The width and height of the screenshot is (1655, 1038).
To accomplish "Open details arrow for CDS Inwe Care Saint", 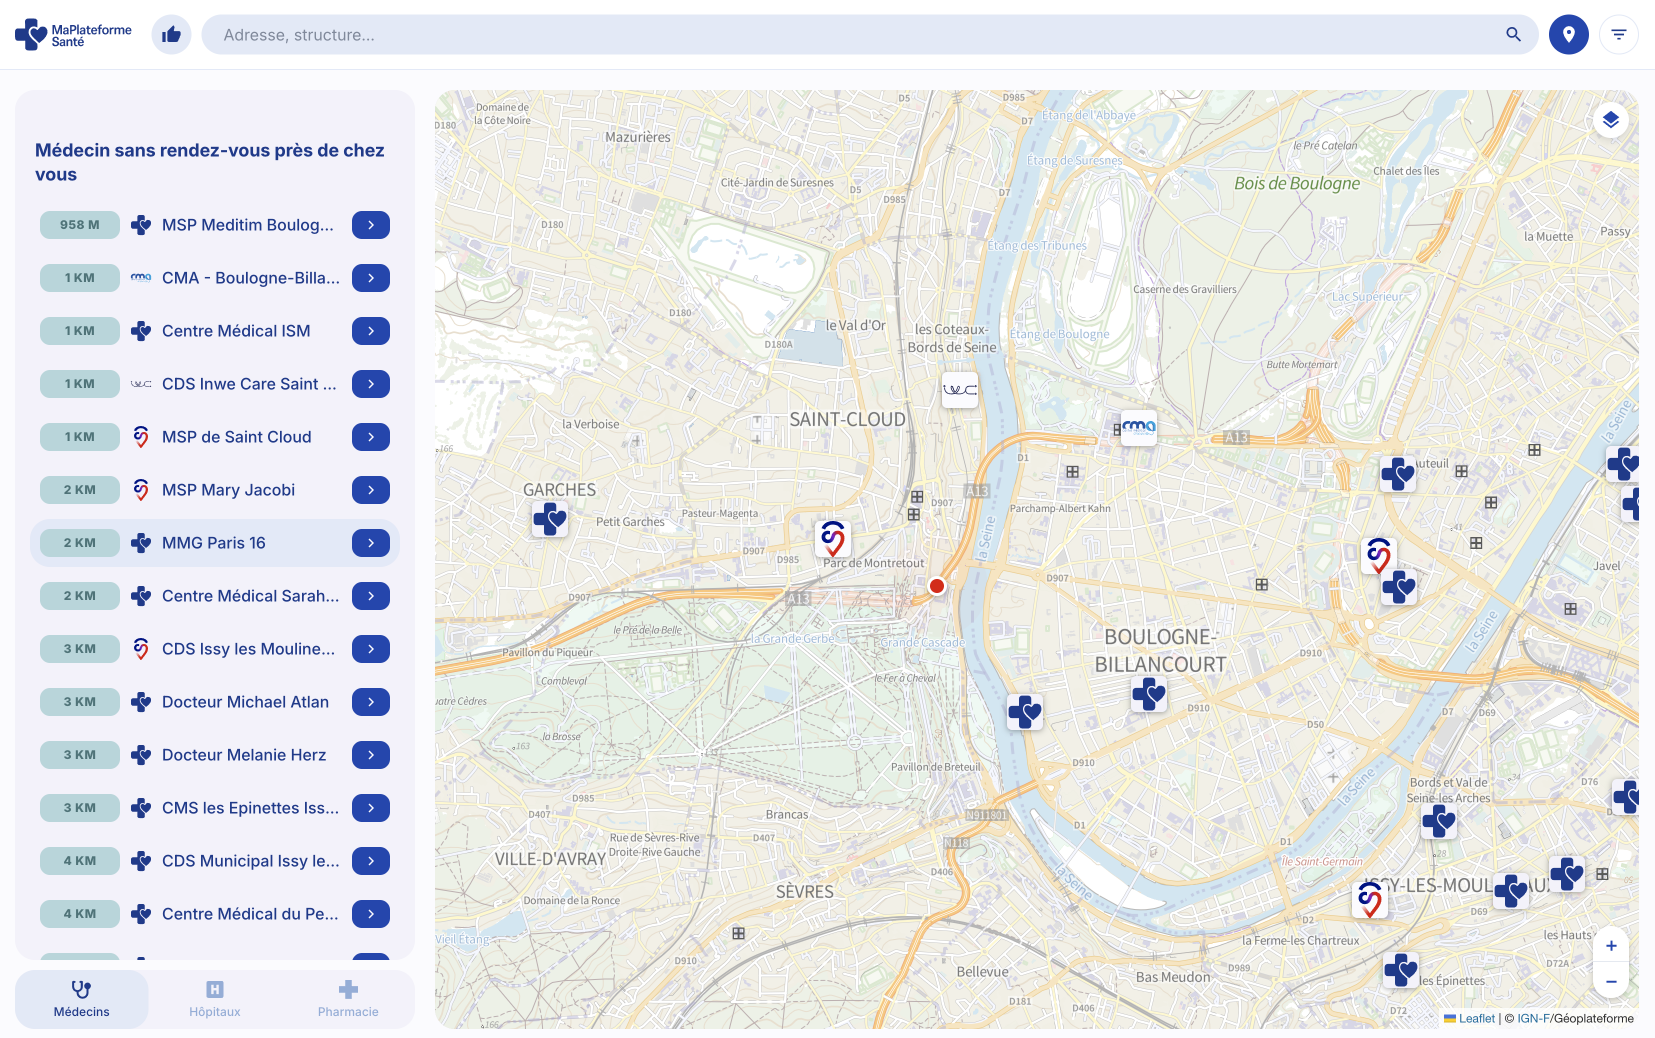I will click(371, 384).
